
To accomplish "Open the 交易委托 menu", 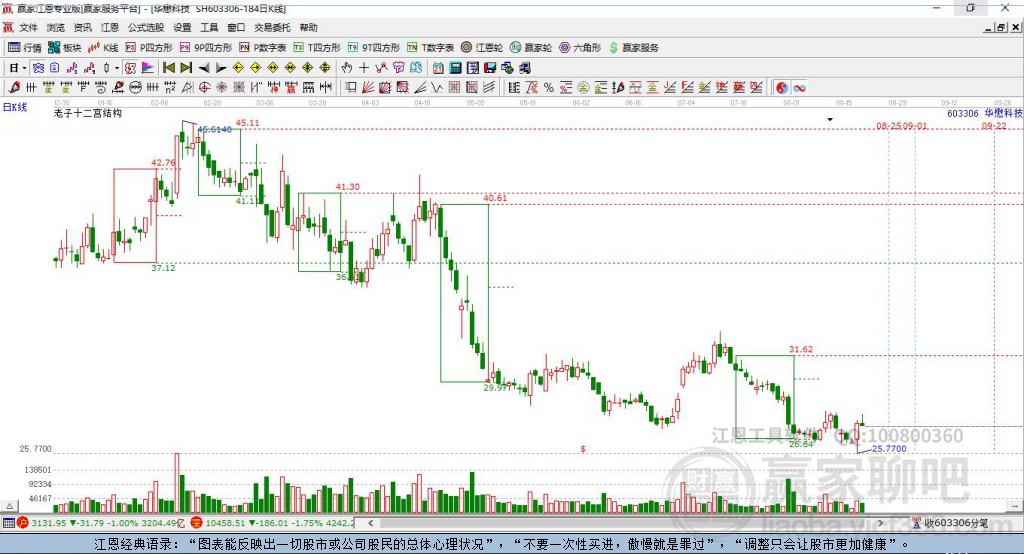I will coord(272,27).
